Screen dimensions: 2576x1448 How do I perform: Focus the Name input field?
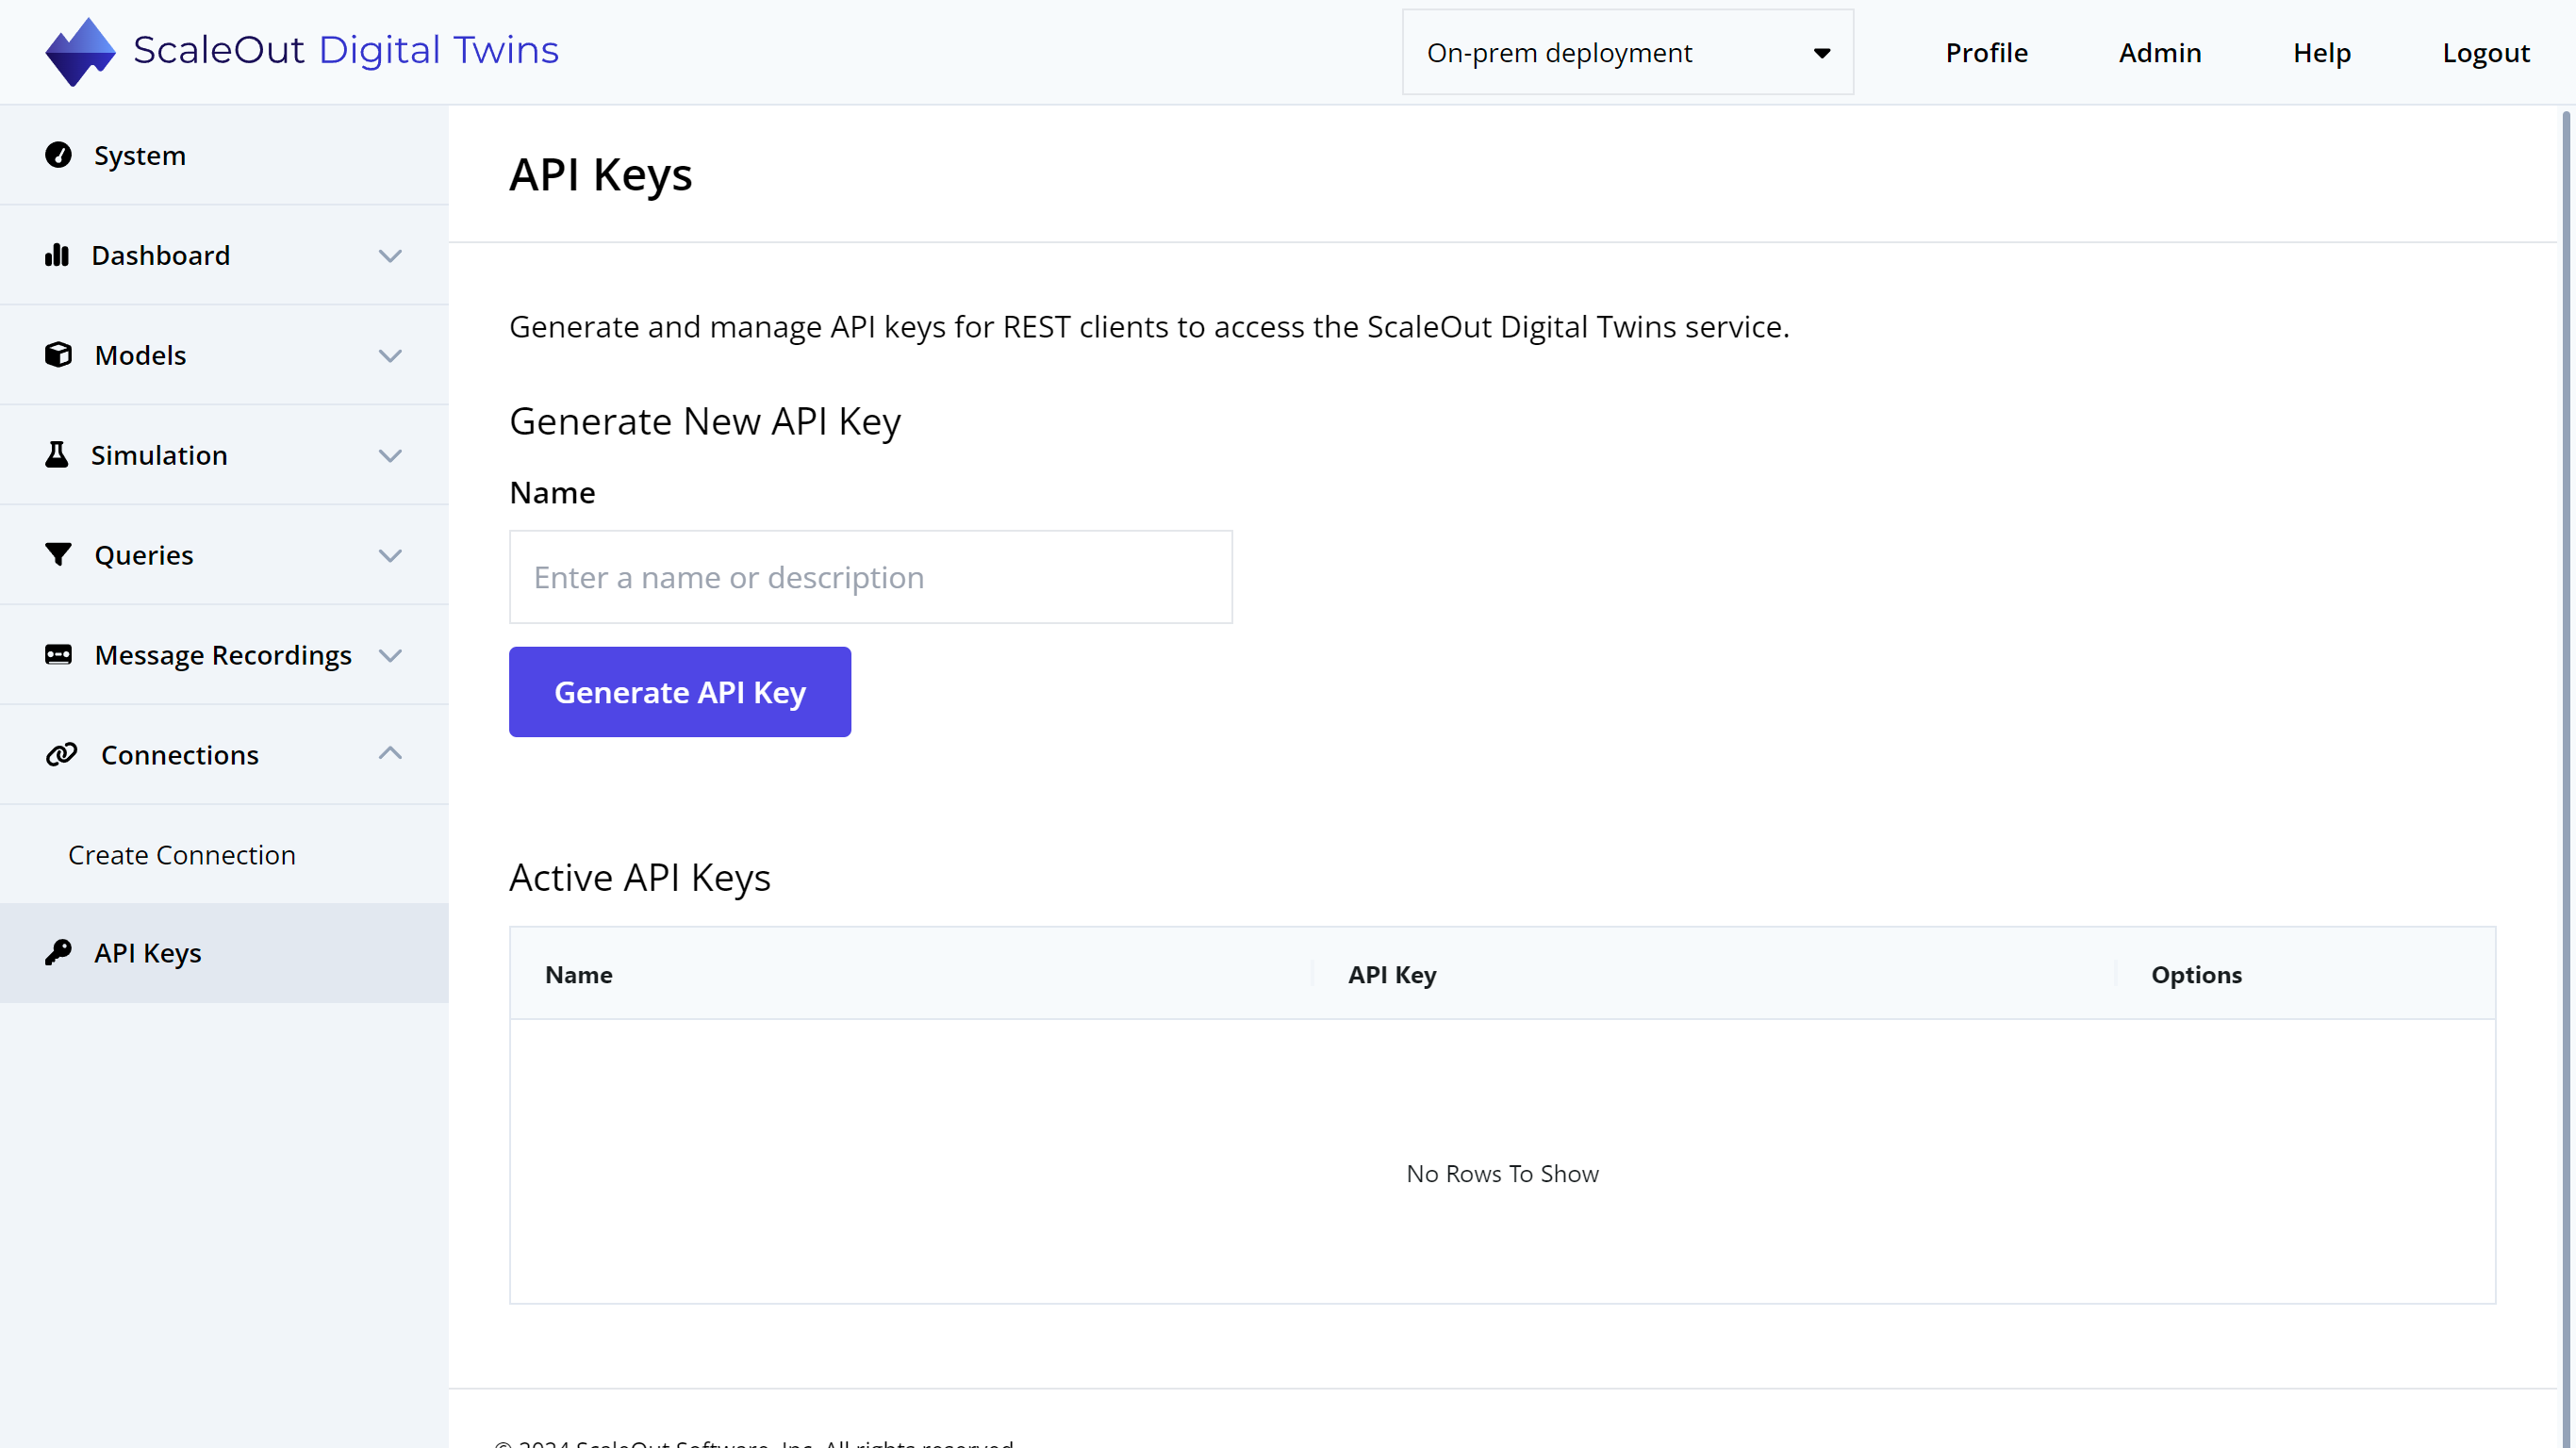tap(870, 577)
